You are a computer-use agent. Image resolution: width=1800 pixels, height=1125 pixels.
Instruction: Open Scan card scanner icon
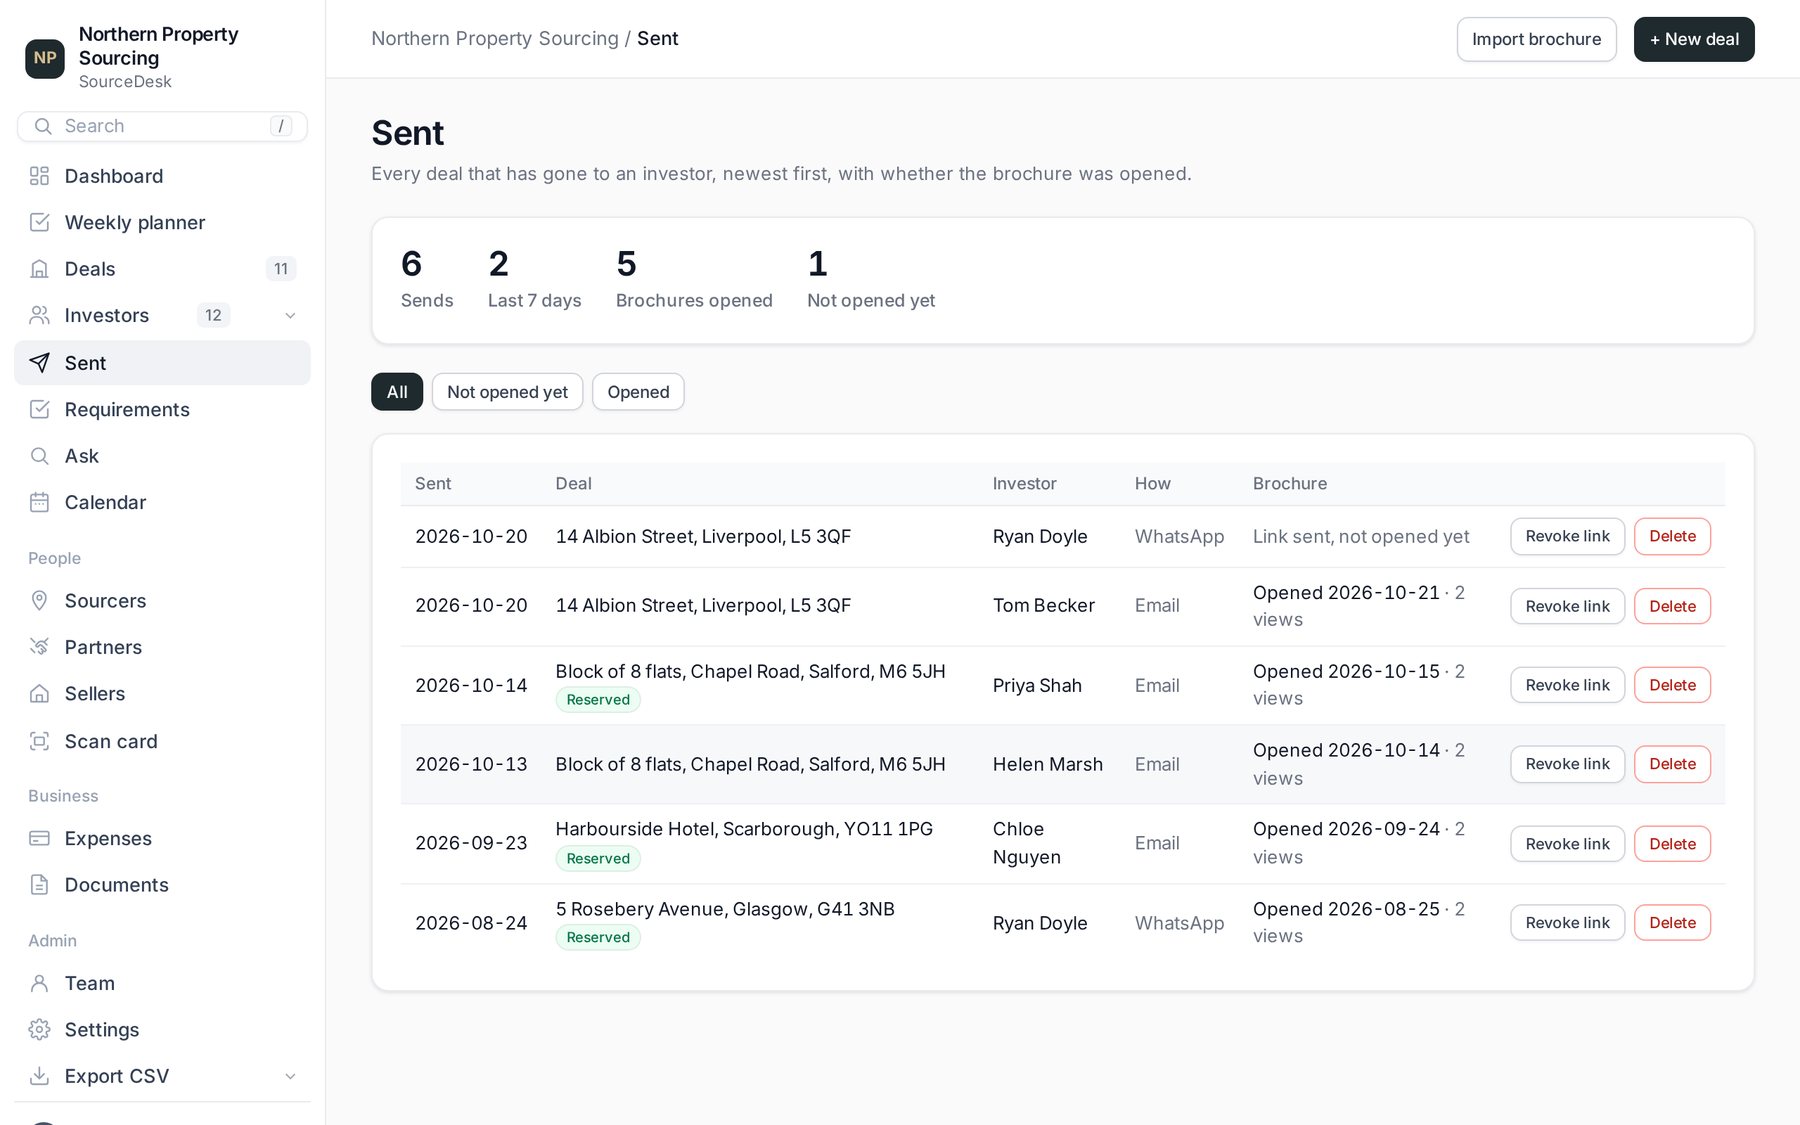[x=39, y=741]
